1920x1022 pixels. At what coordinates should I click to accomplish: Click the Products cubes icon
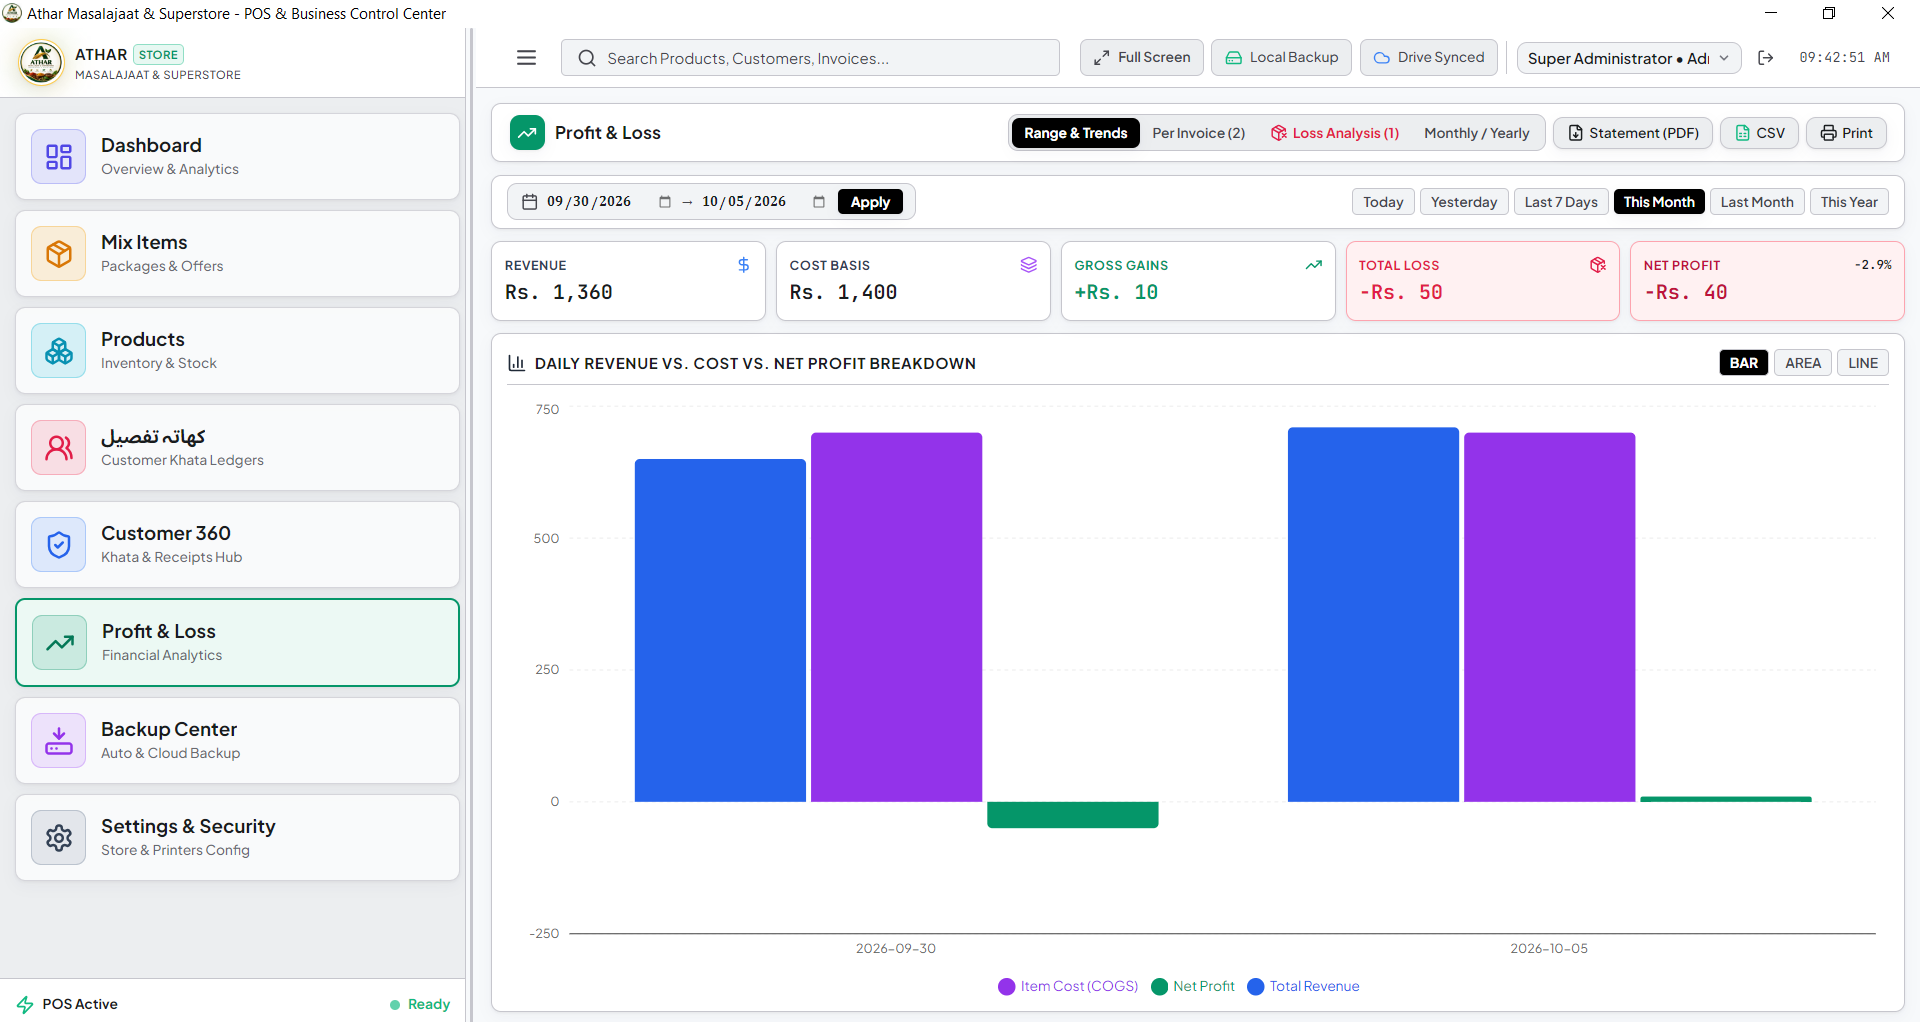point(59,351)
